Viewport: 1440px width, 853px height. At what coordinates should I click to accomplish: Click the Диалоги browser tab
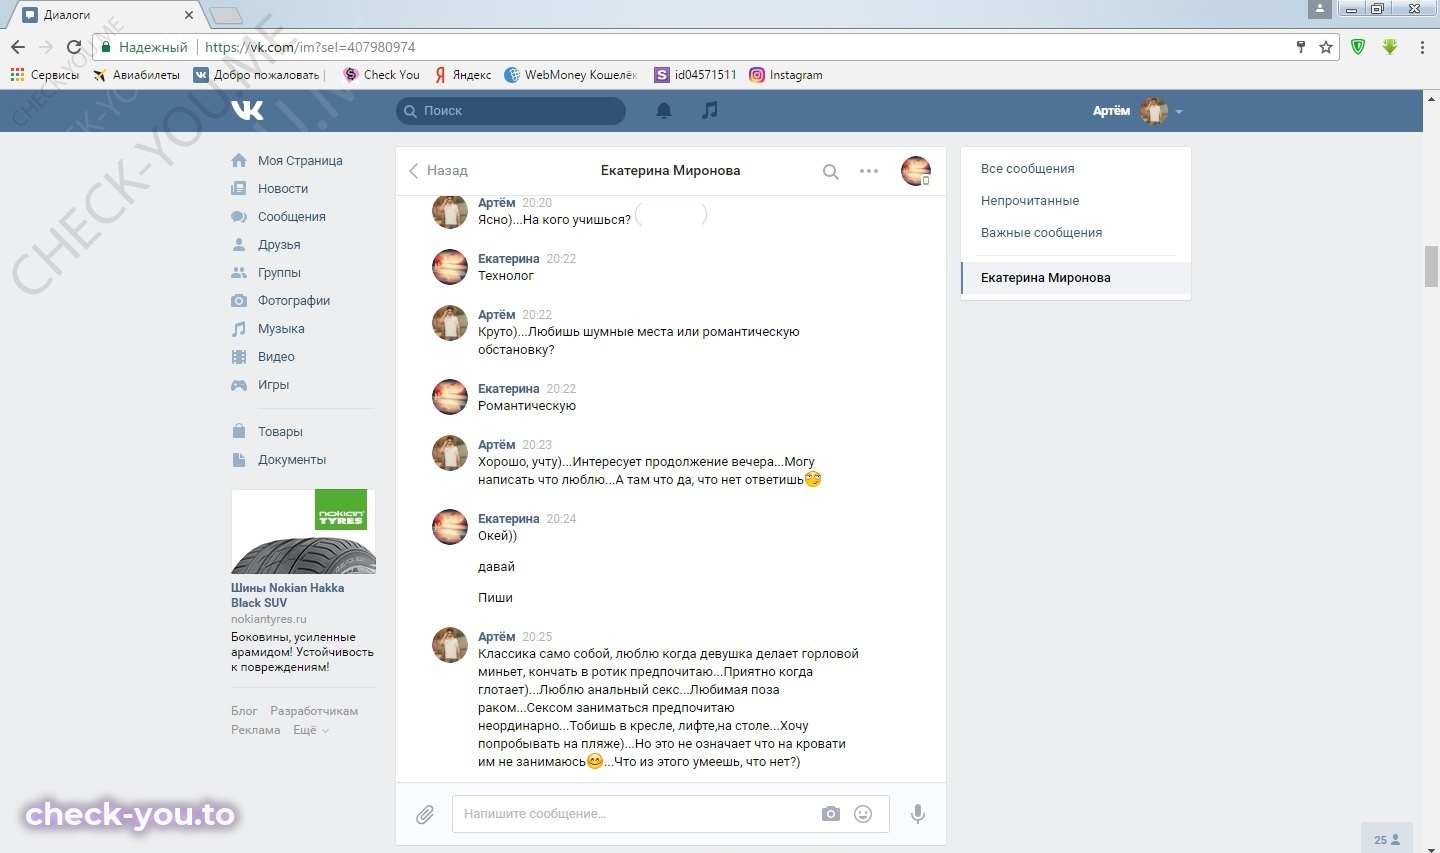107,15
